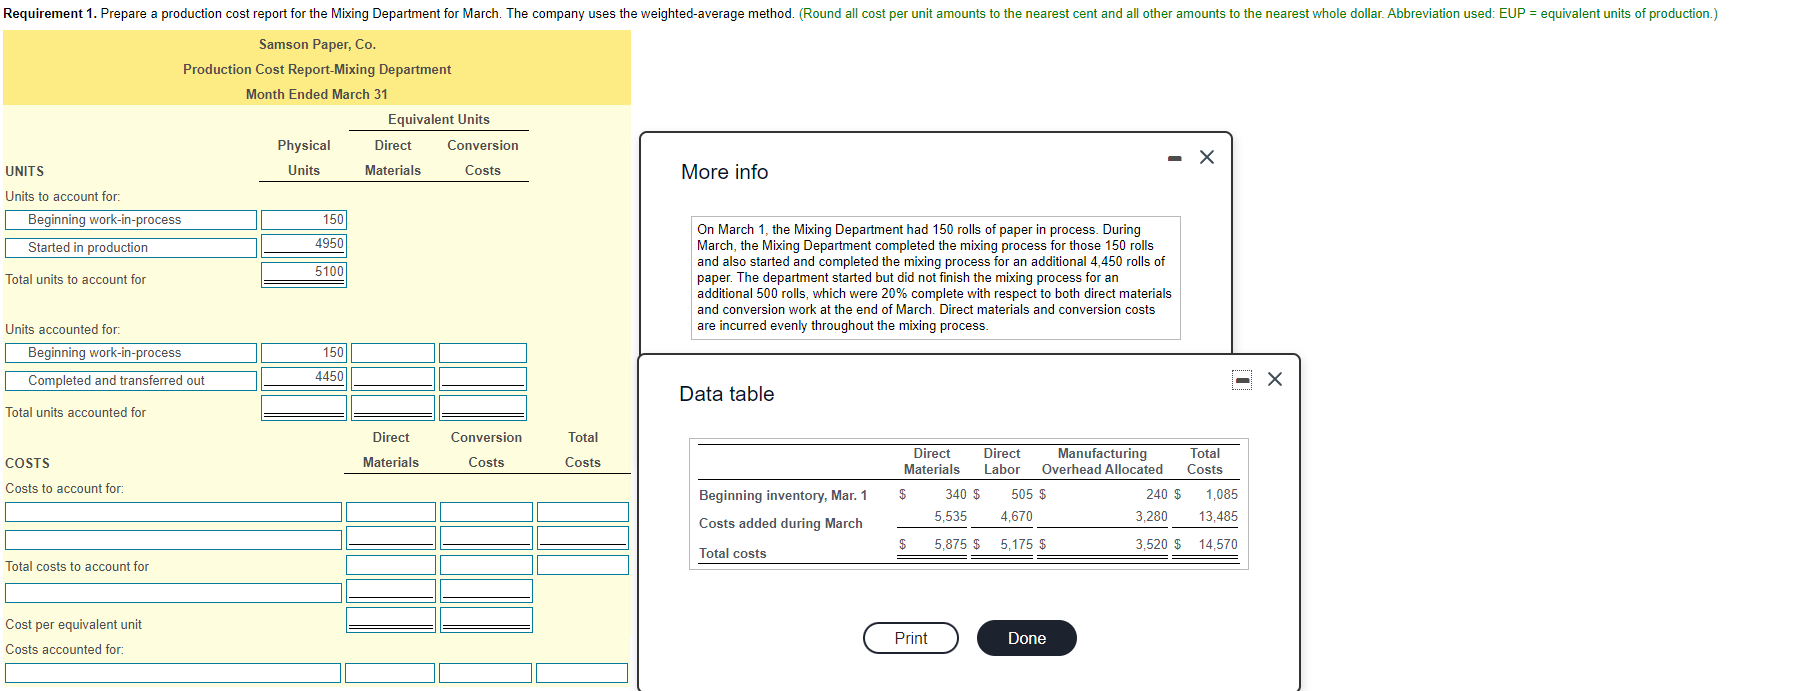Close the More info dialog

point(1207,157)
